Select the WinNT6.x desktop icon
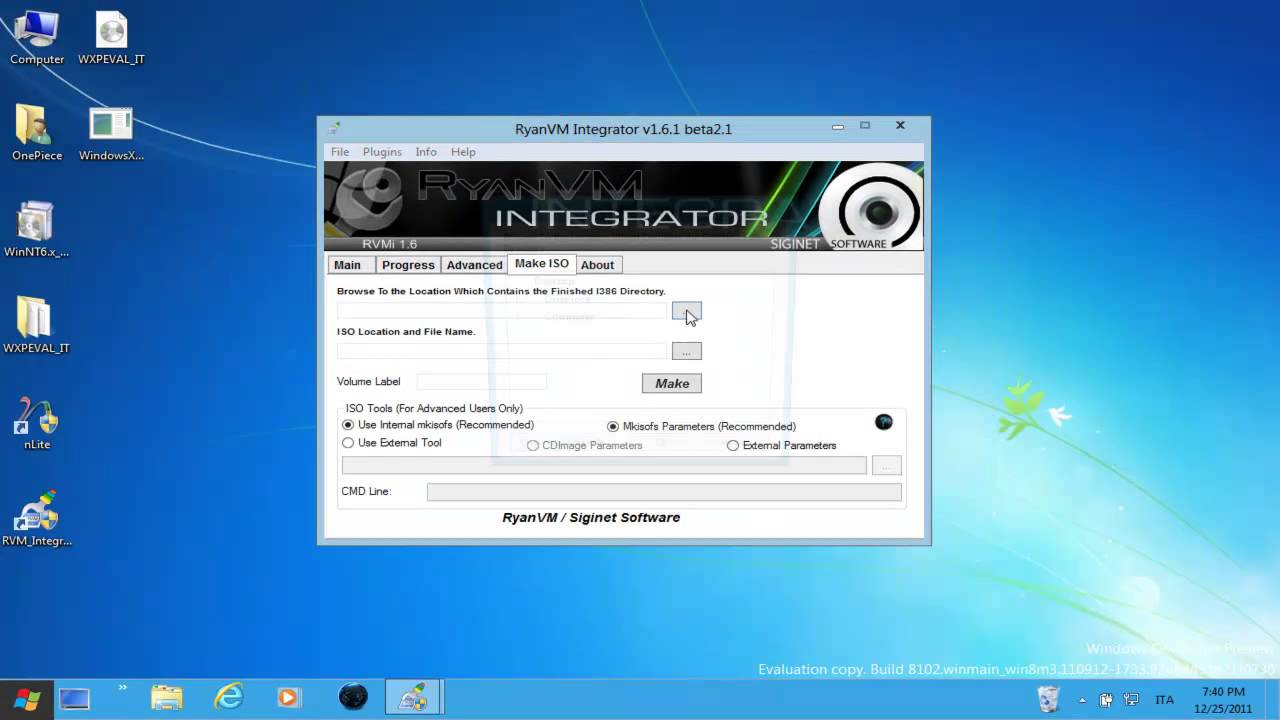Viewport: 1280px width, 720px height. pos(37,230)
